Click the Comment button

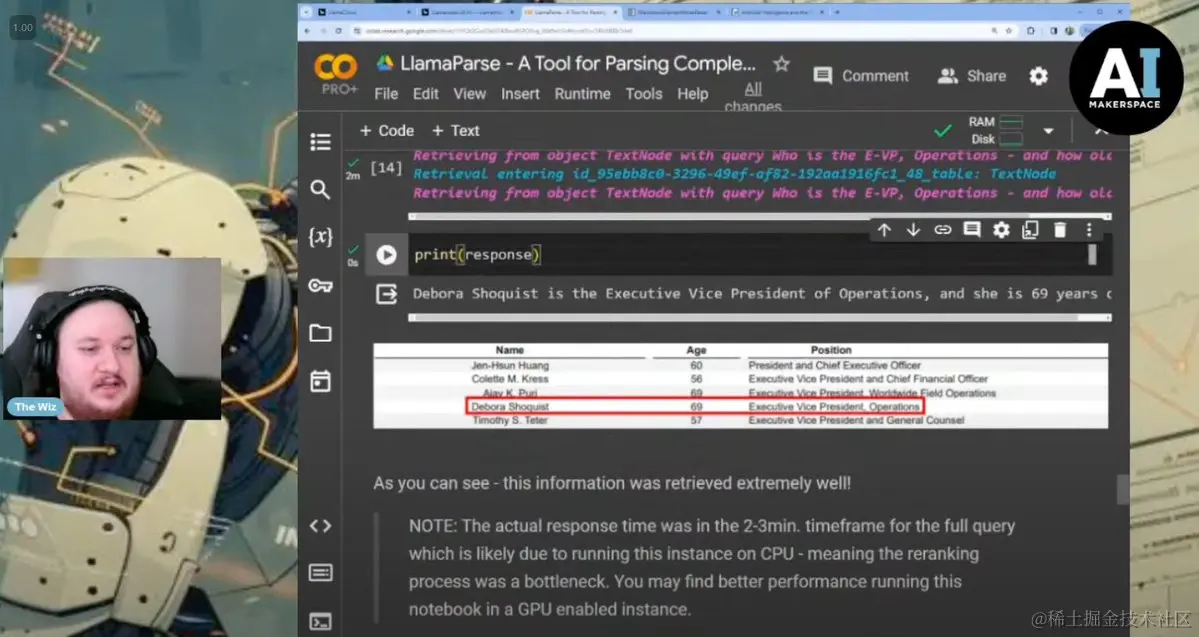(861, 76)
